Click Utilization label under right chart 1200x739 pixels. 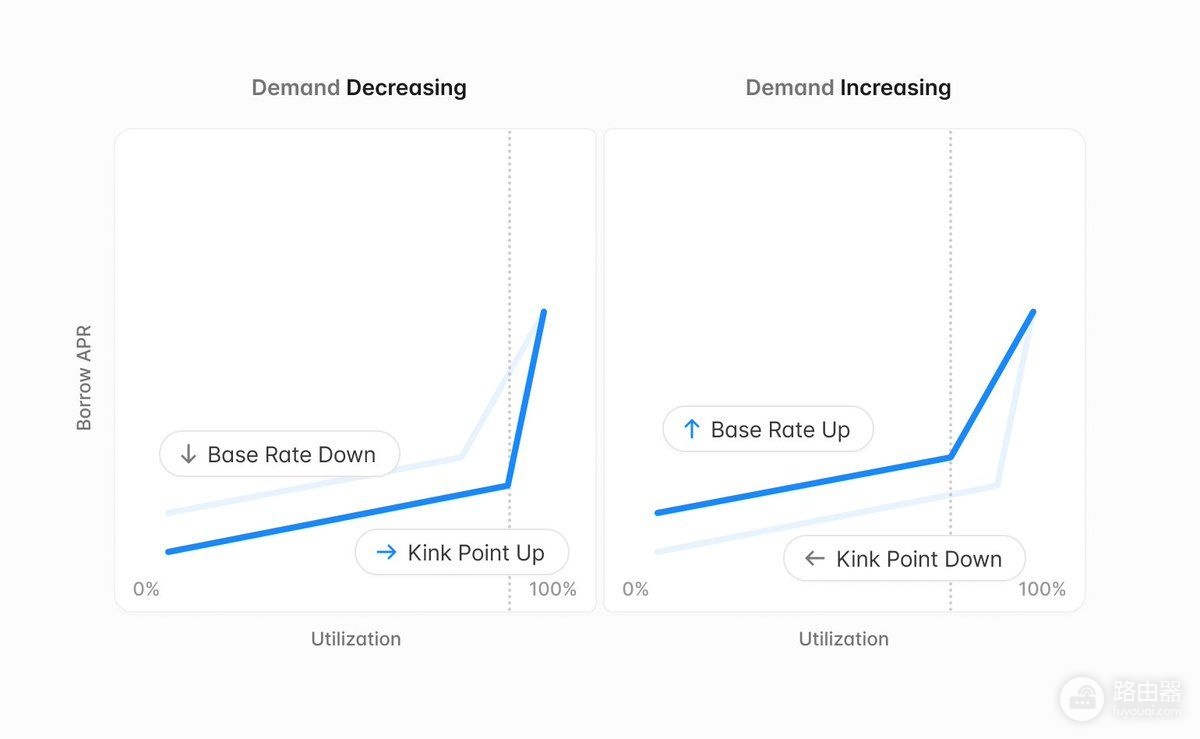point(843,639)
